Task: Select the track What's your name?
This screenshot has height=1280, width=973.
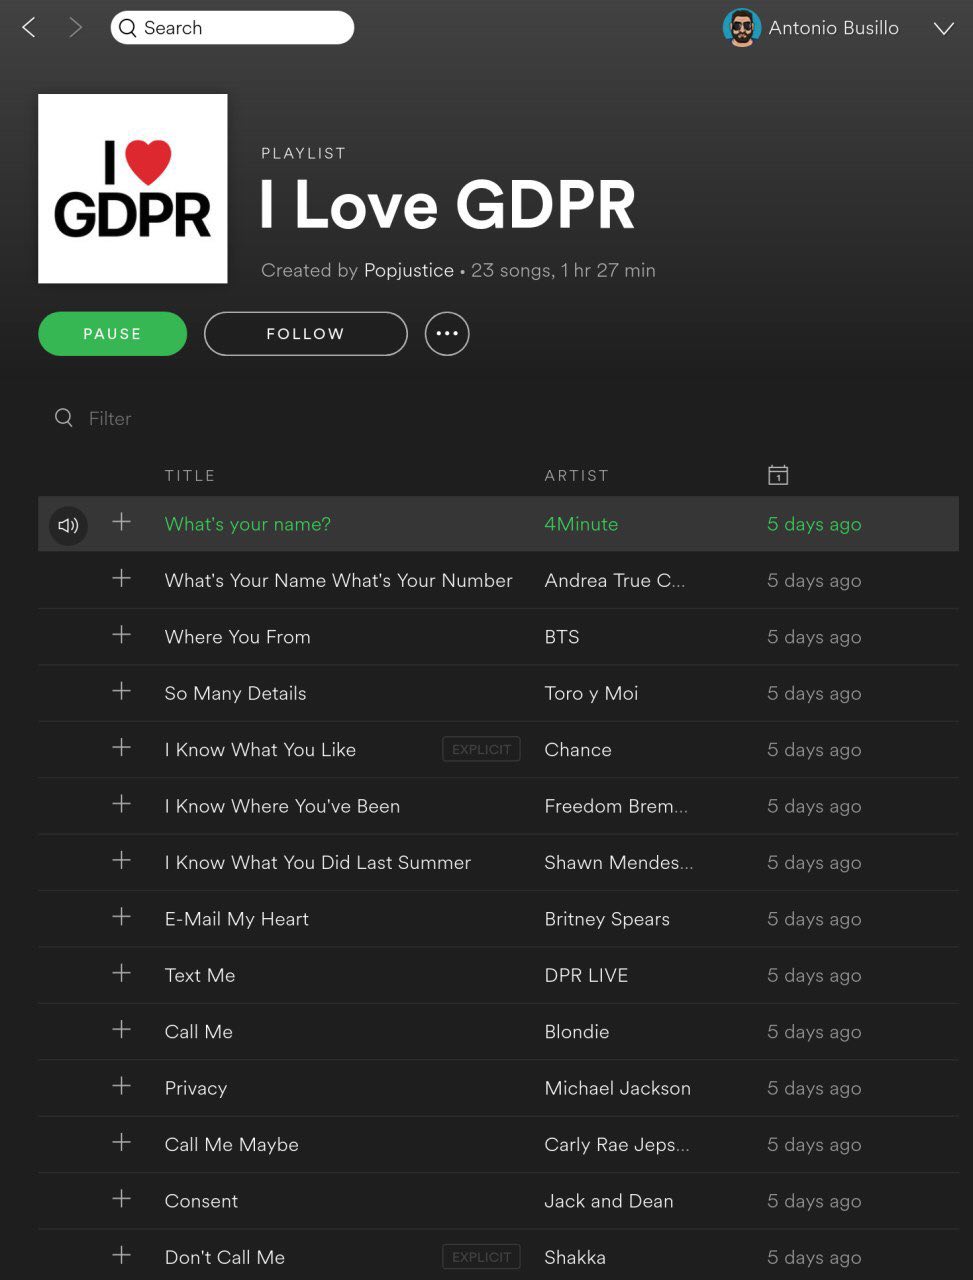Action: 247,524
